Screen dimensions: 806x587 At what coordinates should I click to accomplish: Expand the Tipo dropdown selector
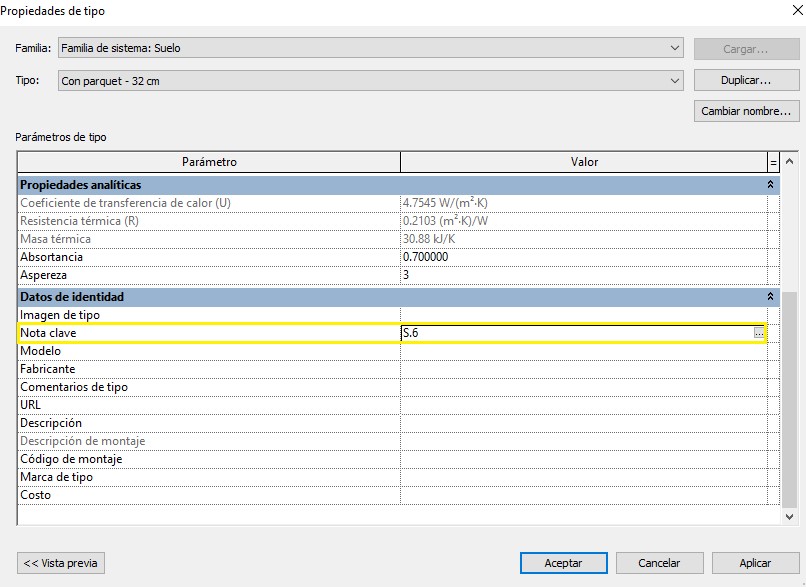tap(675, 81)
